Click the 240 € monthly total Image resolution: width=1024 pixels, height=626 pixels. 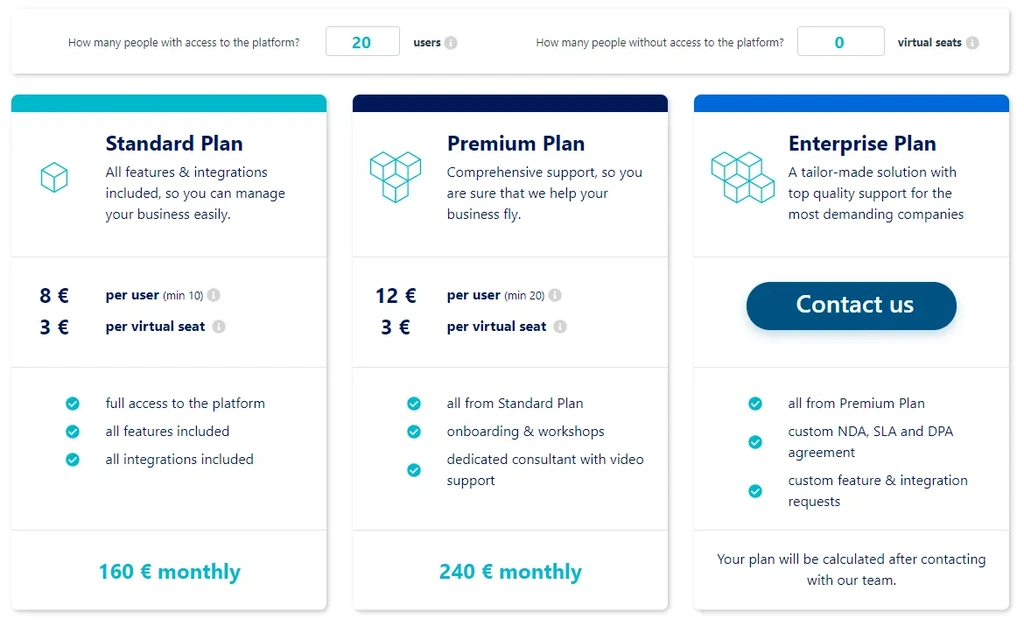tap(511, 572)
